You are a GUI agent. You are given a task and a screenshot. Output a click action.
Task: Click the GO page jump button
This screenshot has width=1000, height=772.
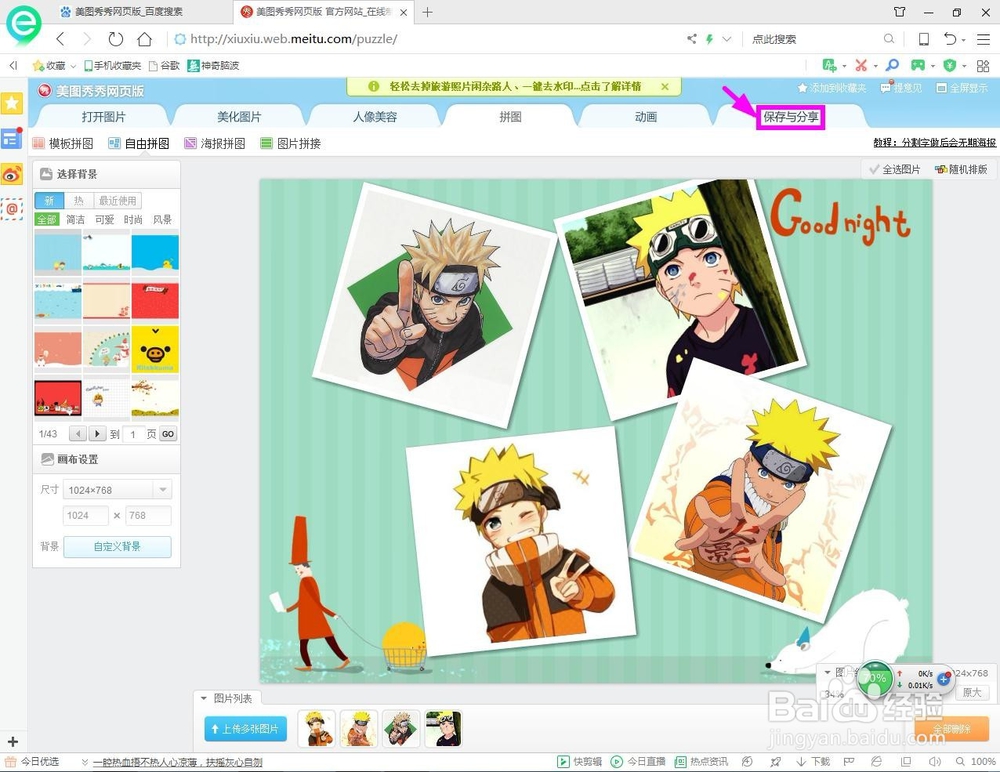(168, 434)
